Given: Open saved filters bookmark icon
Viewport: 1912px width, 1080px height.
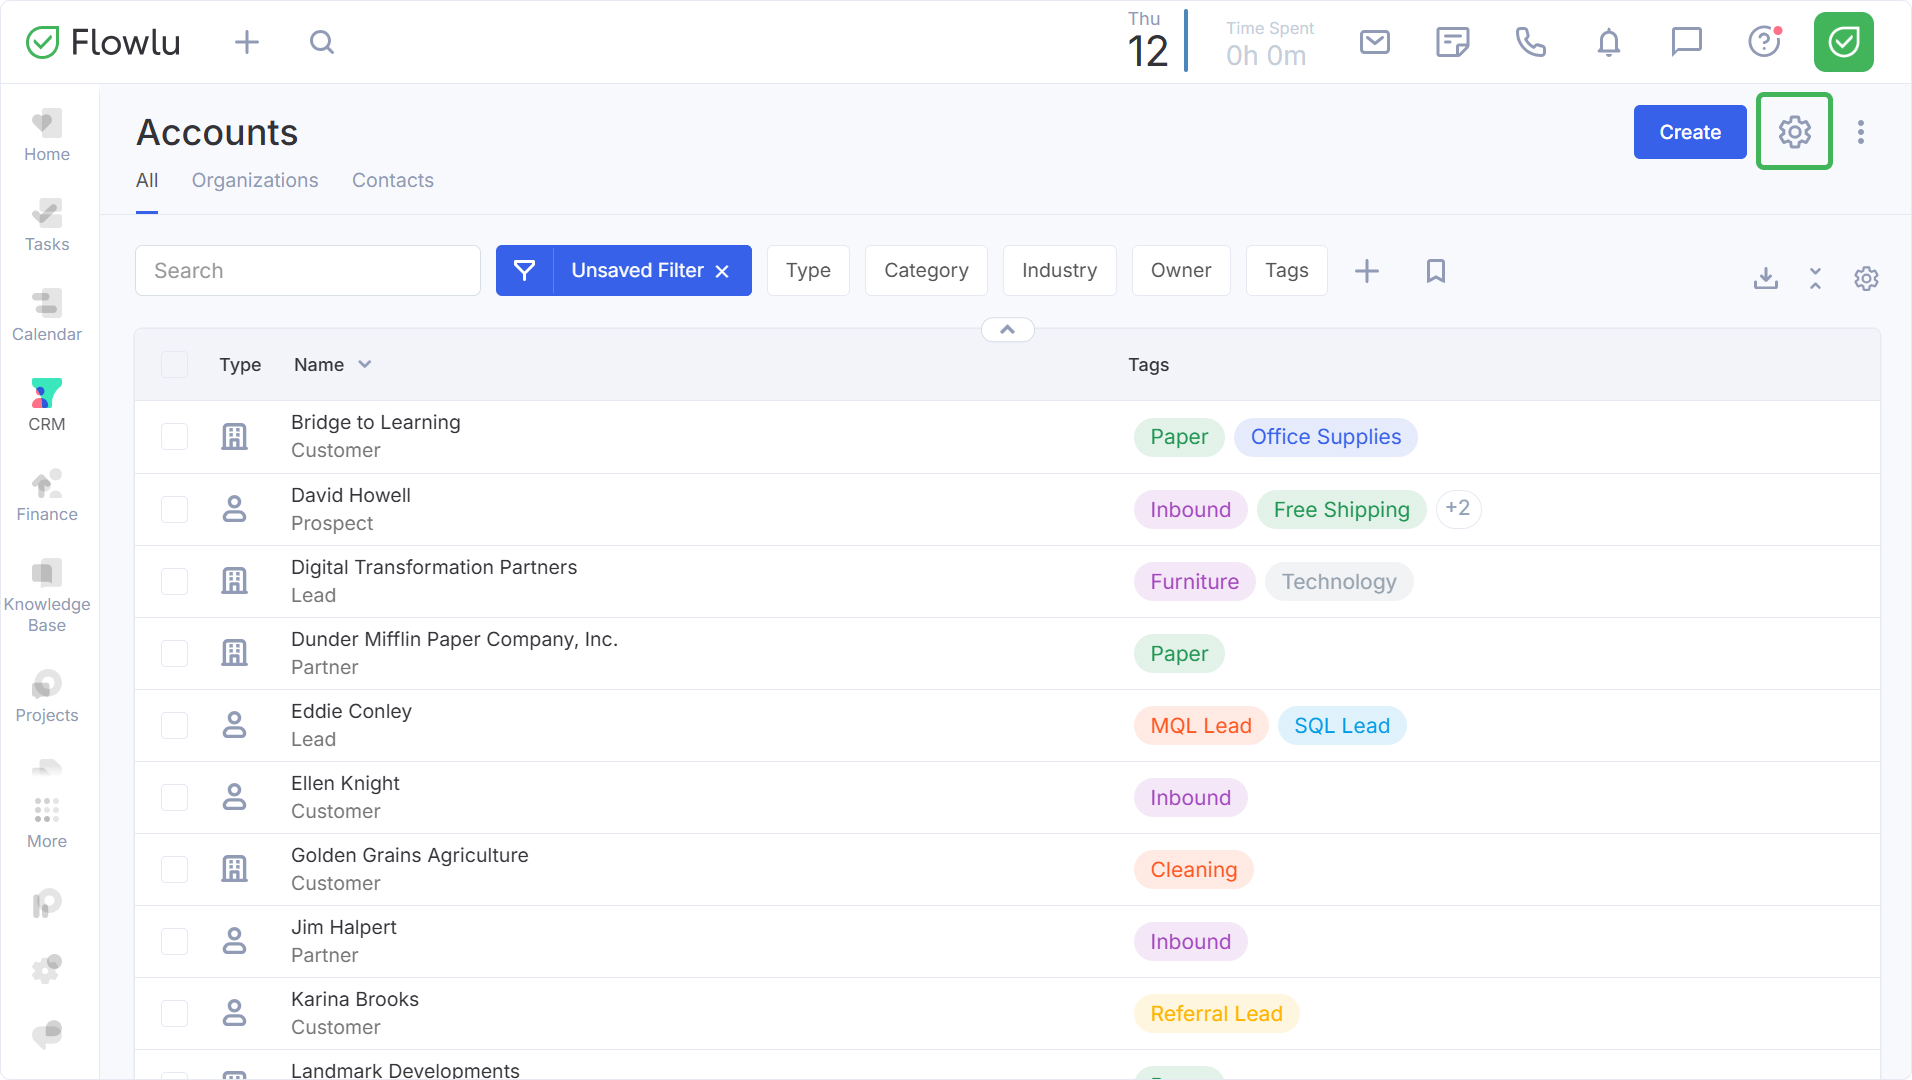Looking at the screenshot, I should click(1435, 271).
